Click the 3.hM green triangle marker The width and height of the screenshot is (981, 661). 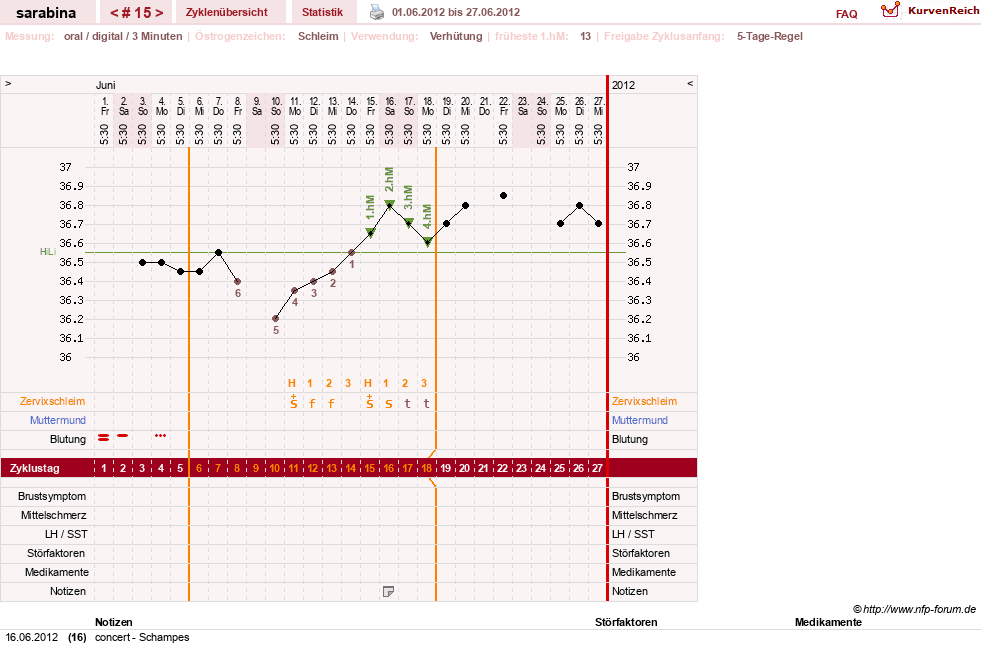409,223
